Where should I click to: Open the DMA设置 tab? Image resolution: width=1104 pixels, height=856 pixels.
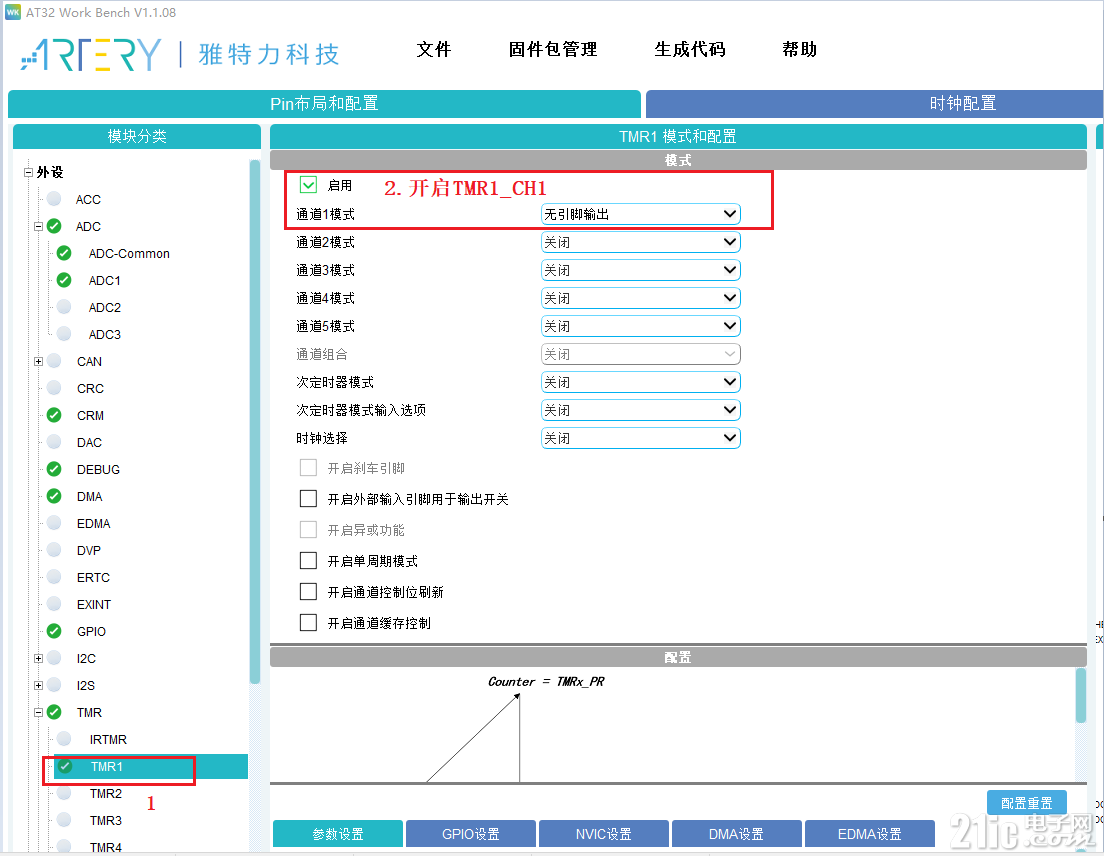tap(736, 833)
